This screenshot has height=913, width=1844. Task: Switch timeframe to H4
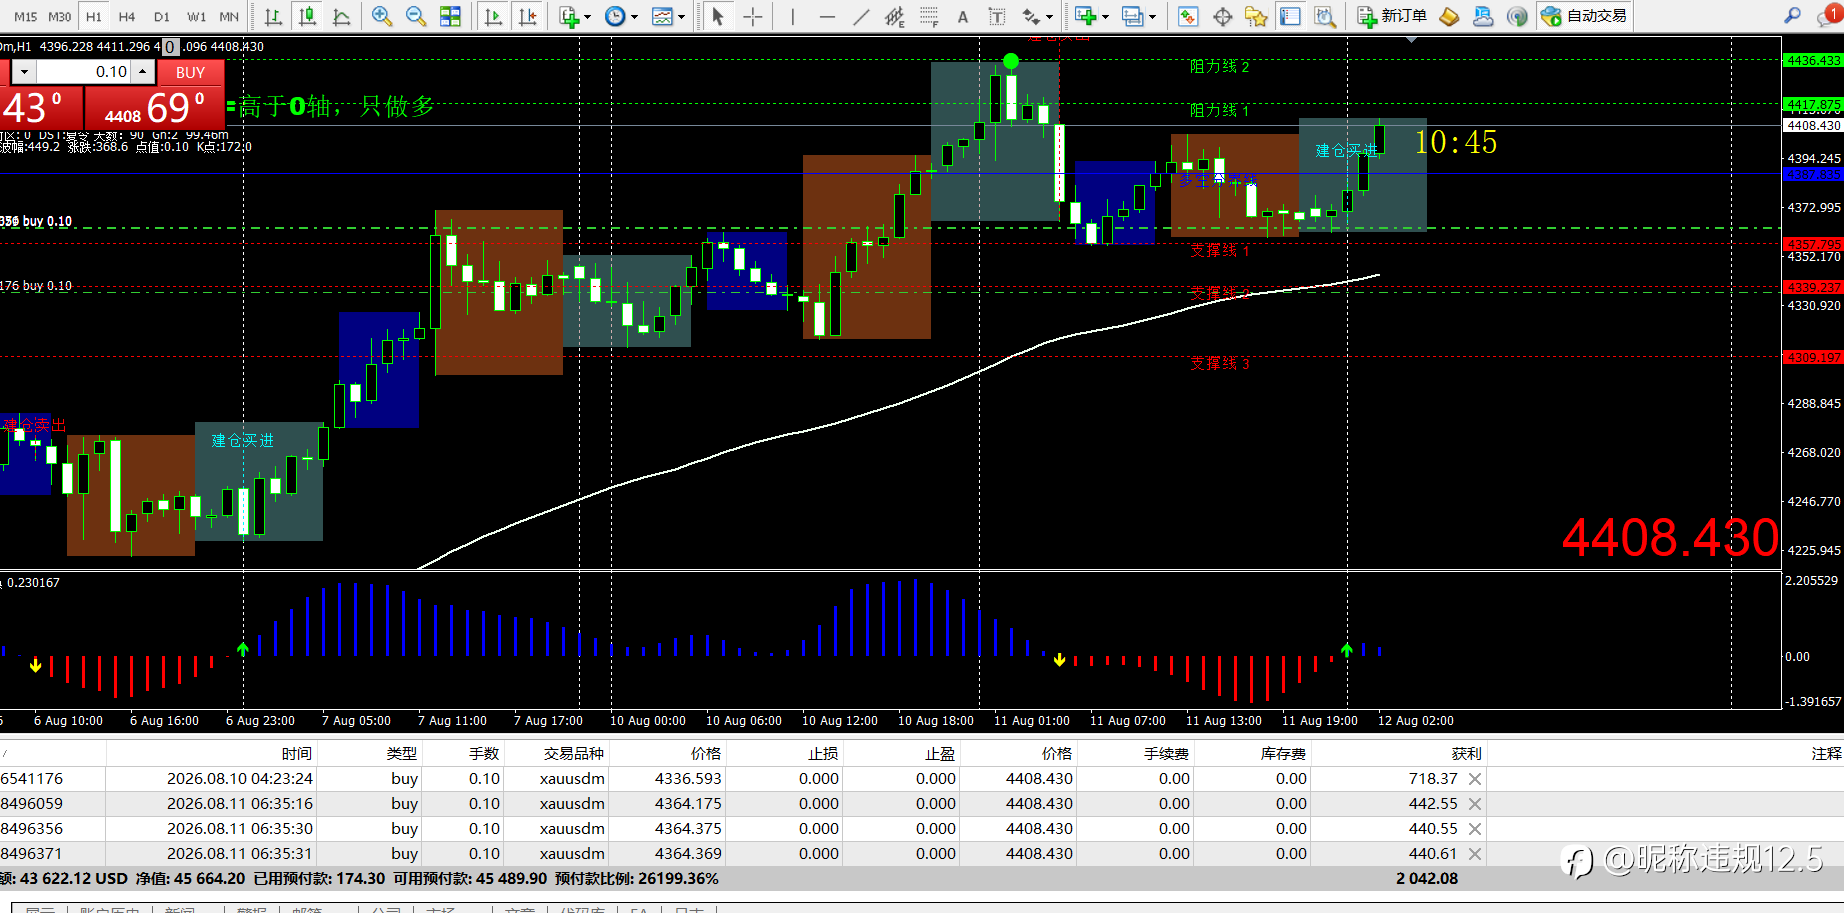pyautogui.click(x=127, y=16)
